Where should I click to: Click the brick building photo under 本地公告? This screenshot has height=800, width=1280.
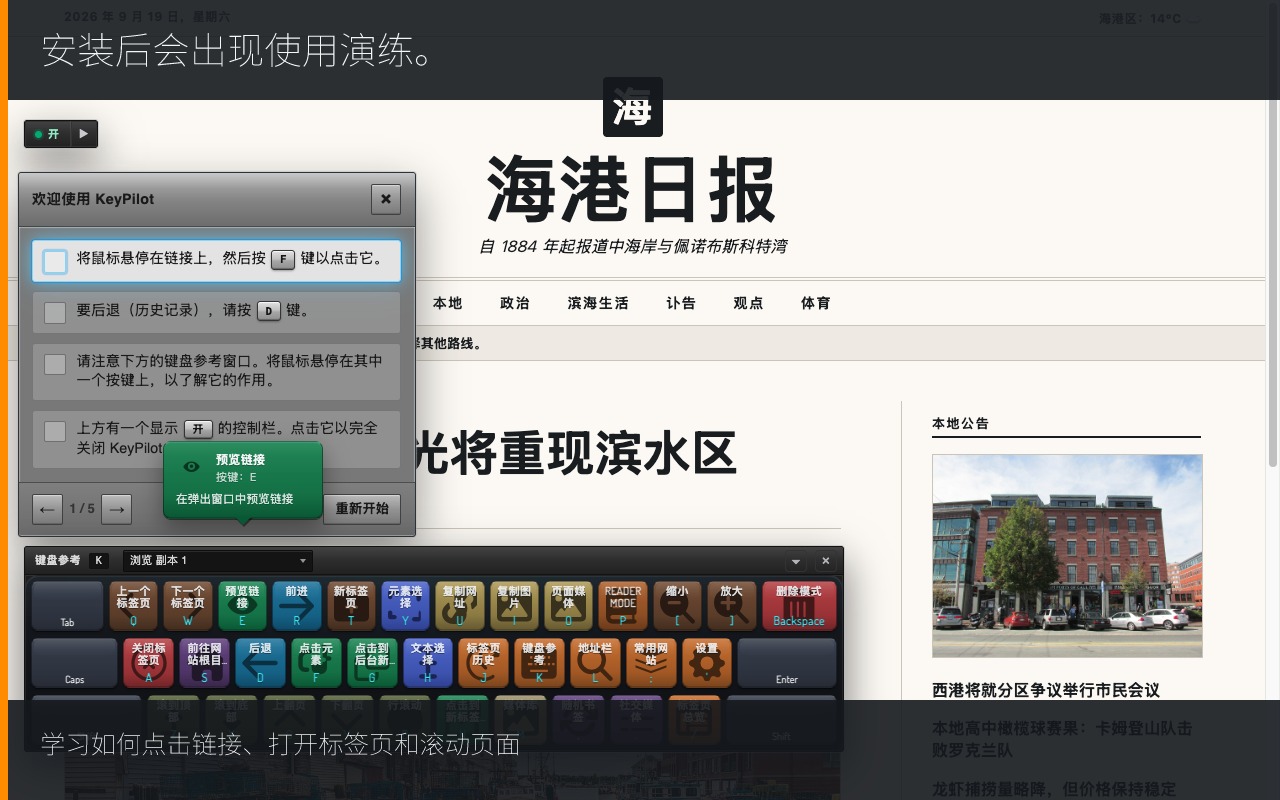(x=1067, y=556)
